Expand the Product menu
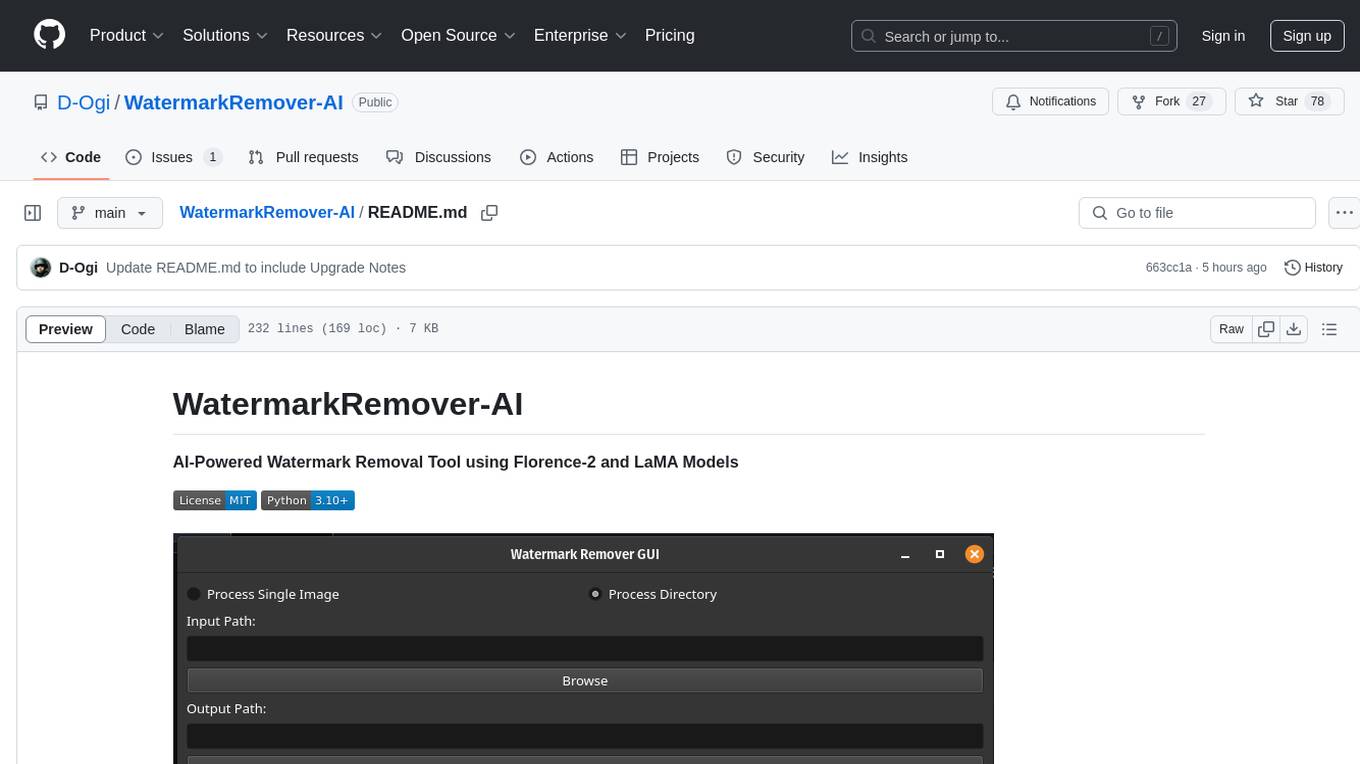The width and height of the screenshot is (1360, 764). 127,35
